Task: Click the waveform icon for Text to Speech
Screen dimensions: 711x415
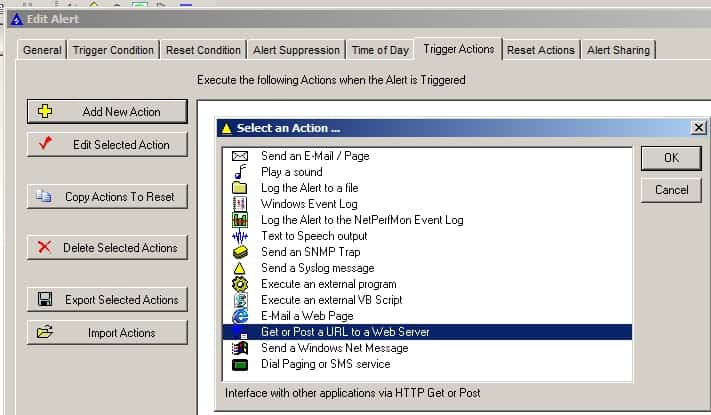Action: (240, 236)
